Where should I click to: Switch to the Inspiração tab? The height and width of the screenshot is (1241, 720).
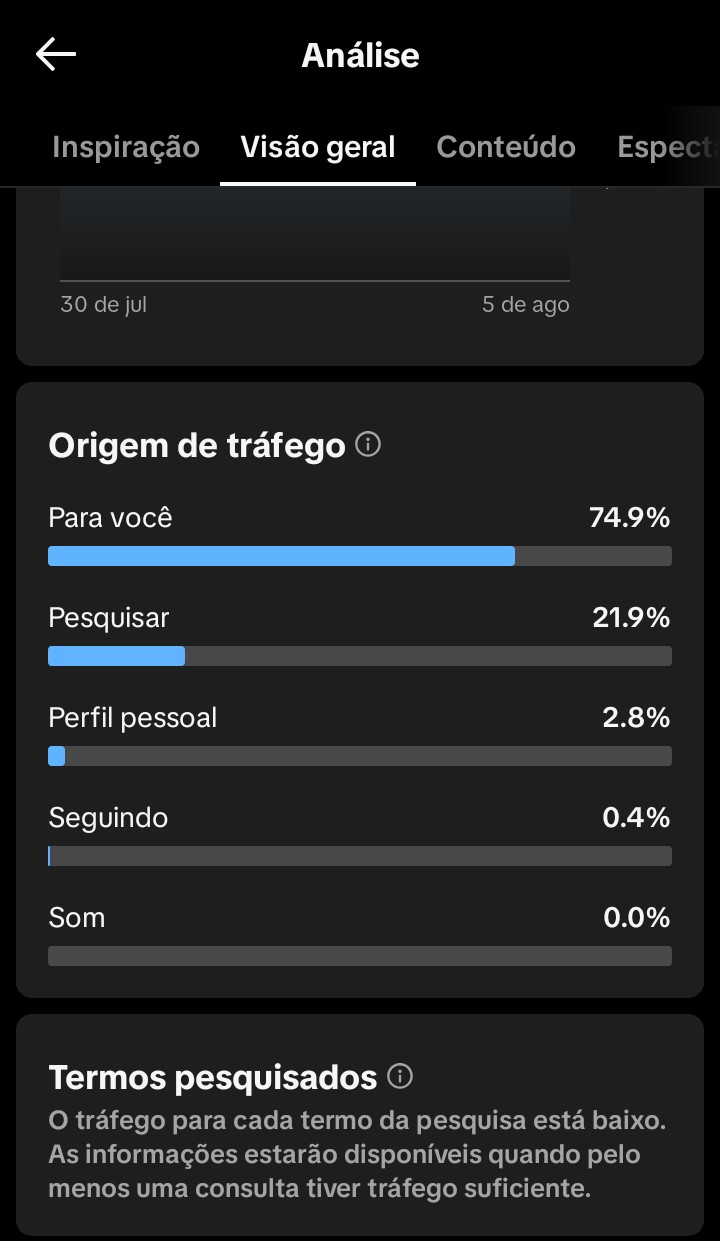tap(126, 147)
